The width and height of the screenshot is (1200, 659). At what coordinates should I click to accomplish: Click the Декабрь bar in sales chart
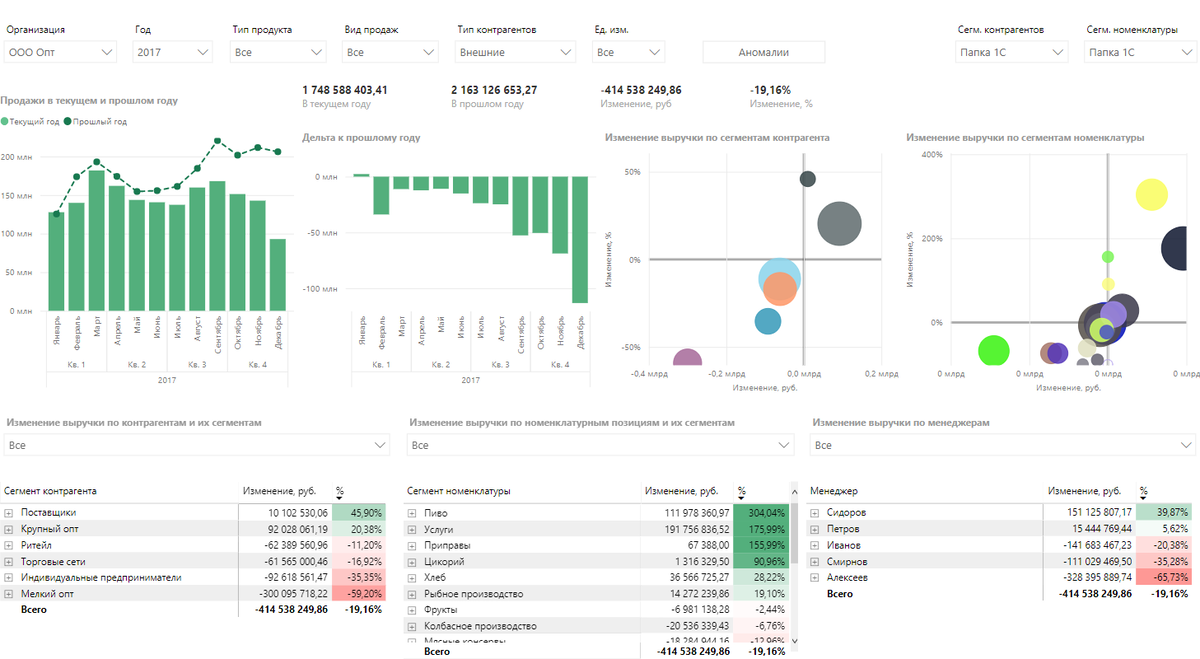(x=278, y=275)
